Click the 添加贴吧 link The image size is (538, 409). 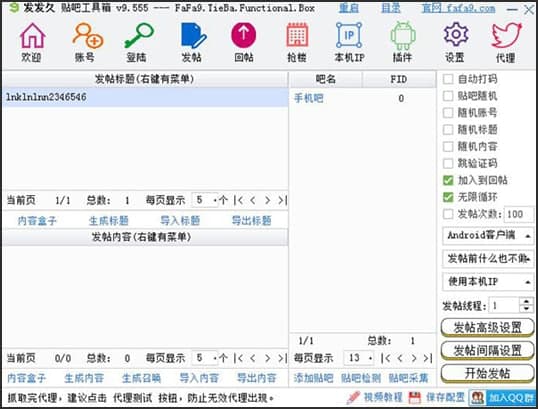314,378
